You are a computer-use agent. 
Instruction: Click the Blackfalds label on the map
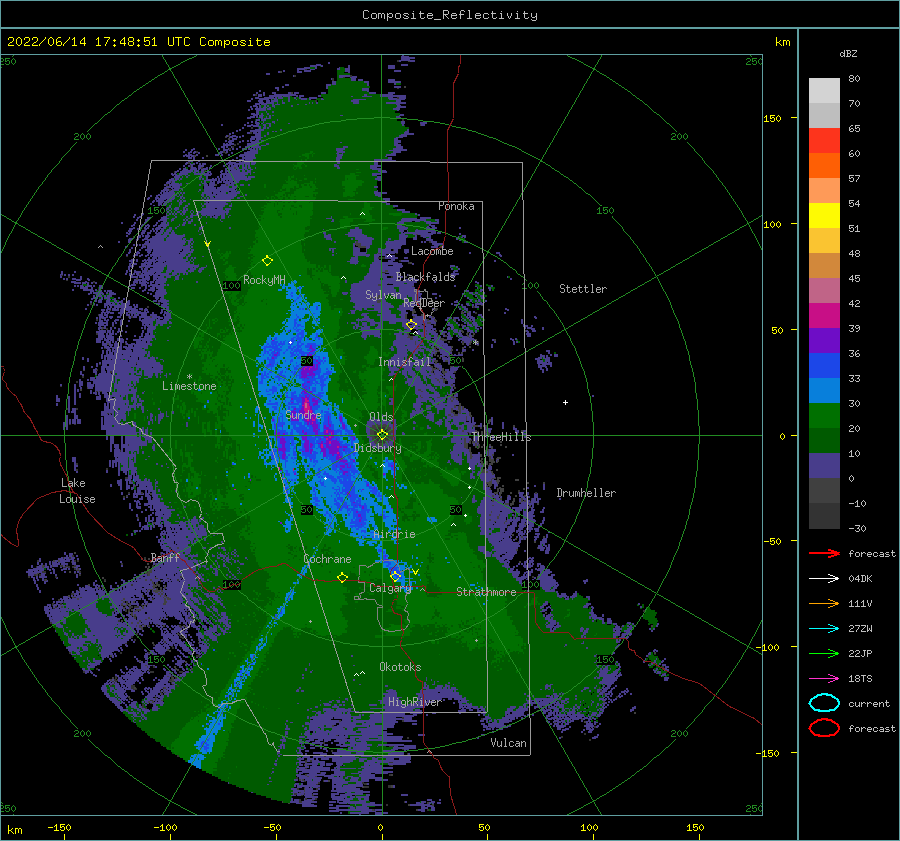coord(425,277)
